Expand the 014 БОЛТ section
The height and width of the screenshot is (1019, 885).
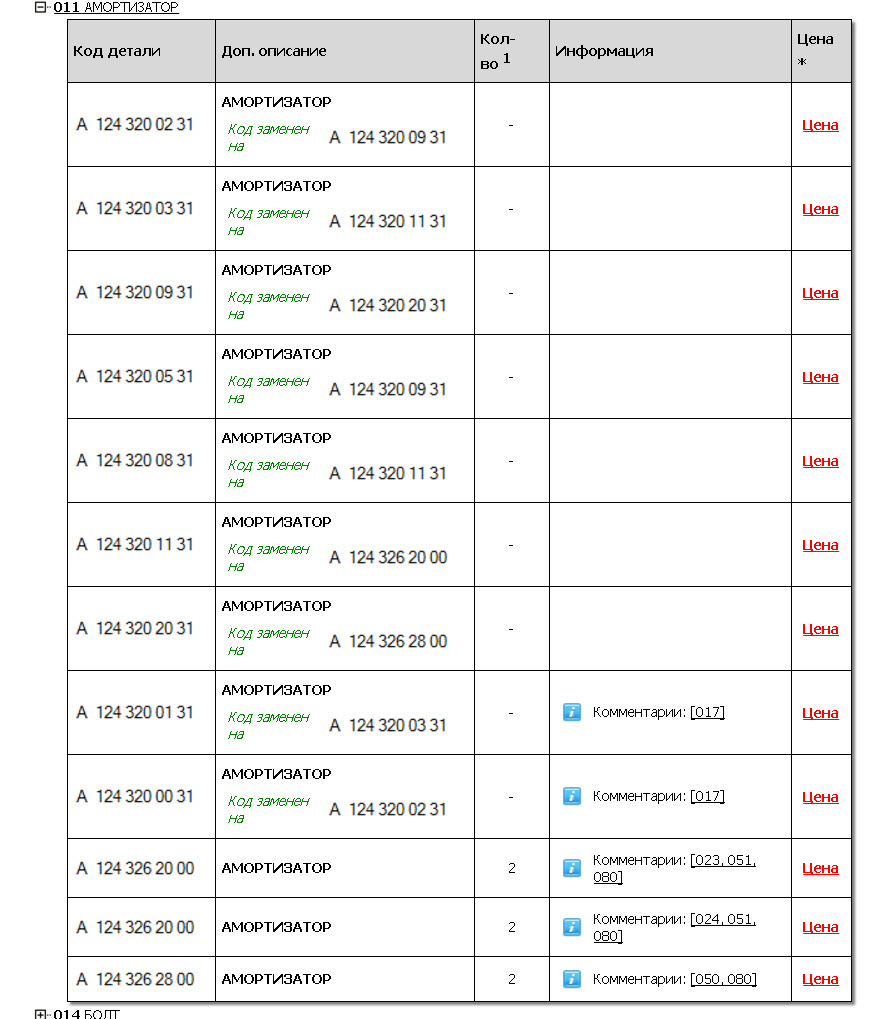coord(40,1014)
